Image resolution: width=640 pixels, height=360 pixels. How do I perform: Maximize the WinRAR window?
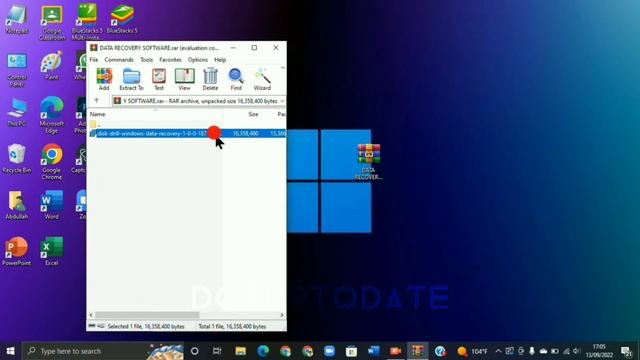coord(254,48)
